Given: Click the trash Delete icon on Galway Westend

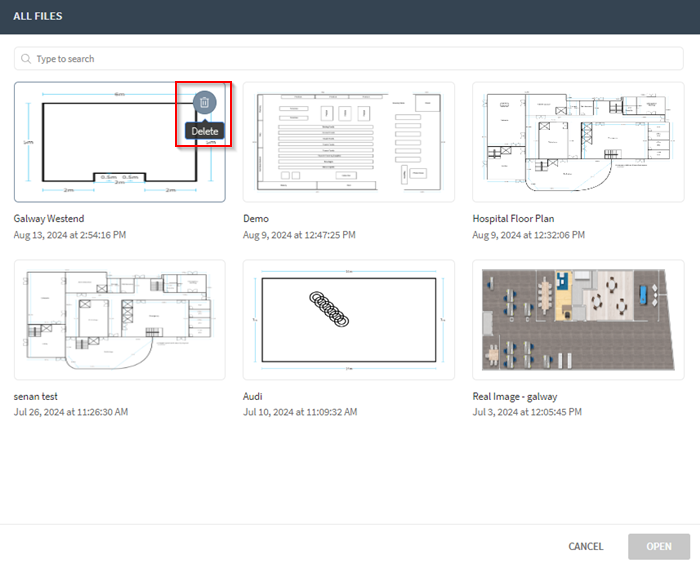Looking at the screenshot, I should [204, 102].
